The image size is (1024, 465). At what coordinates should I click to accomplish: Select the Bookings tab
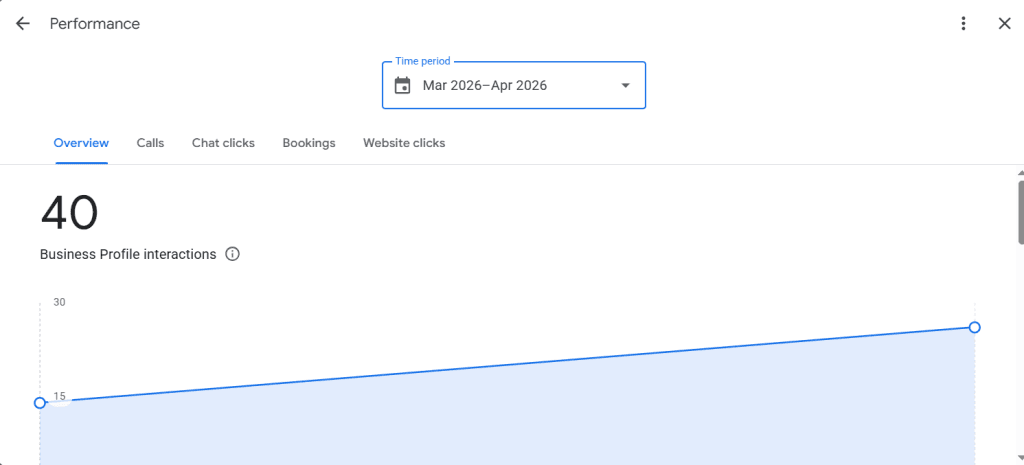coord(309,143)
